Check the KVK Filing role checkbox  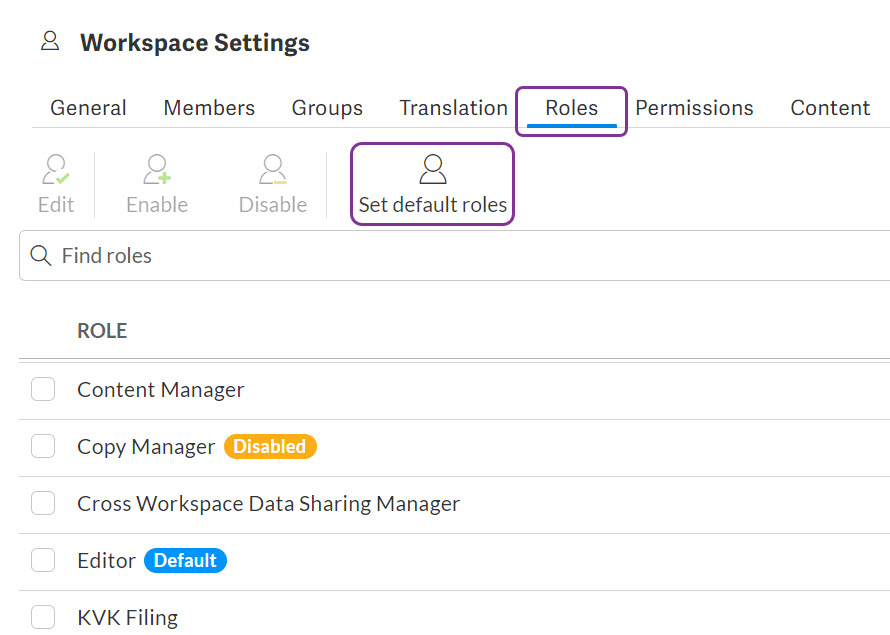43,617
